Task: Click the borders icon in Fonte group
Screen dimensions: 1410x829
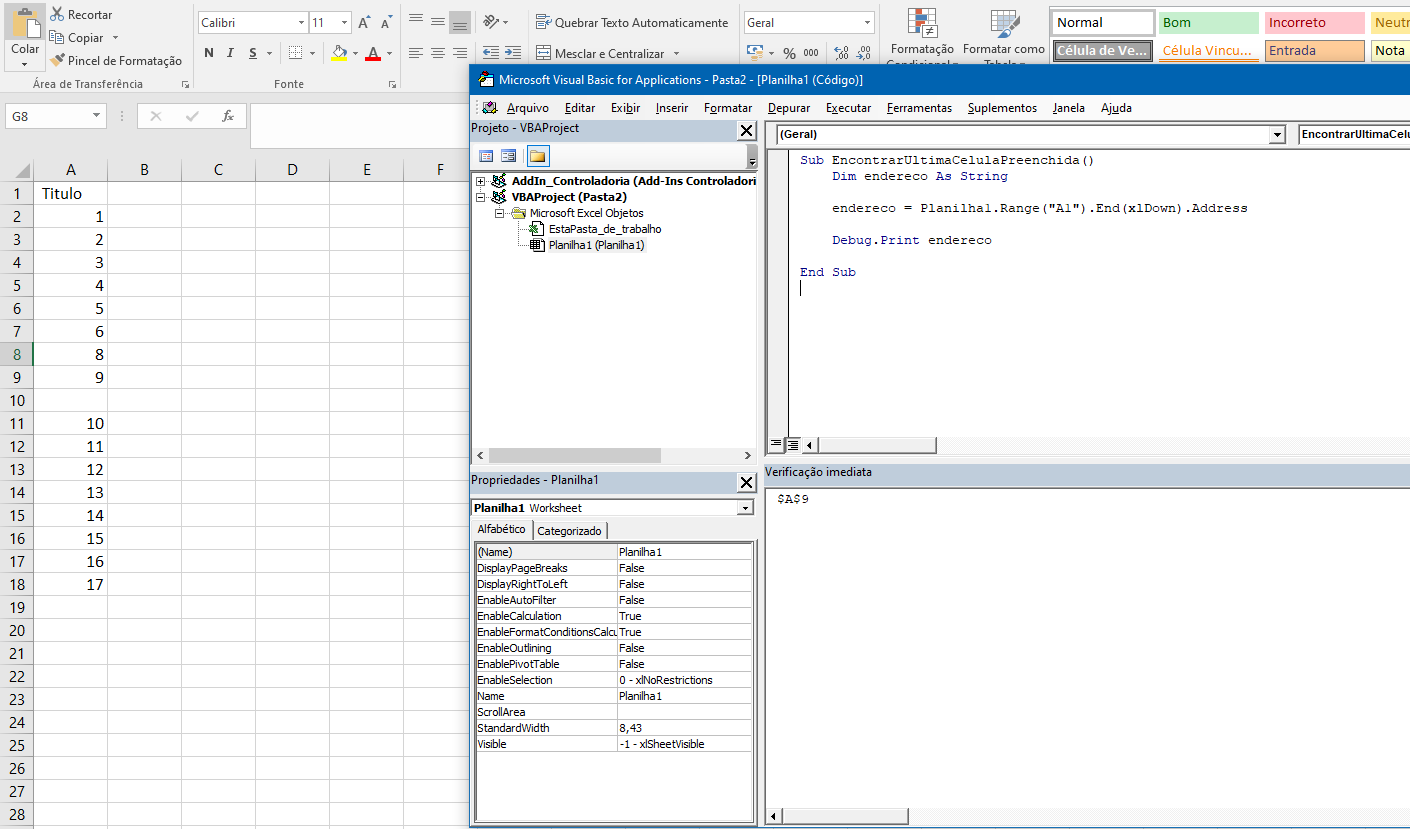Action: coord(295,53)
